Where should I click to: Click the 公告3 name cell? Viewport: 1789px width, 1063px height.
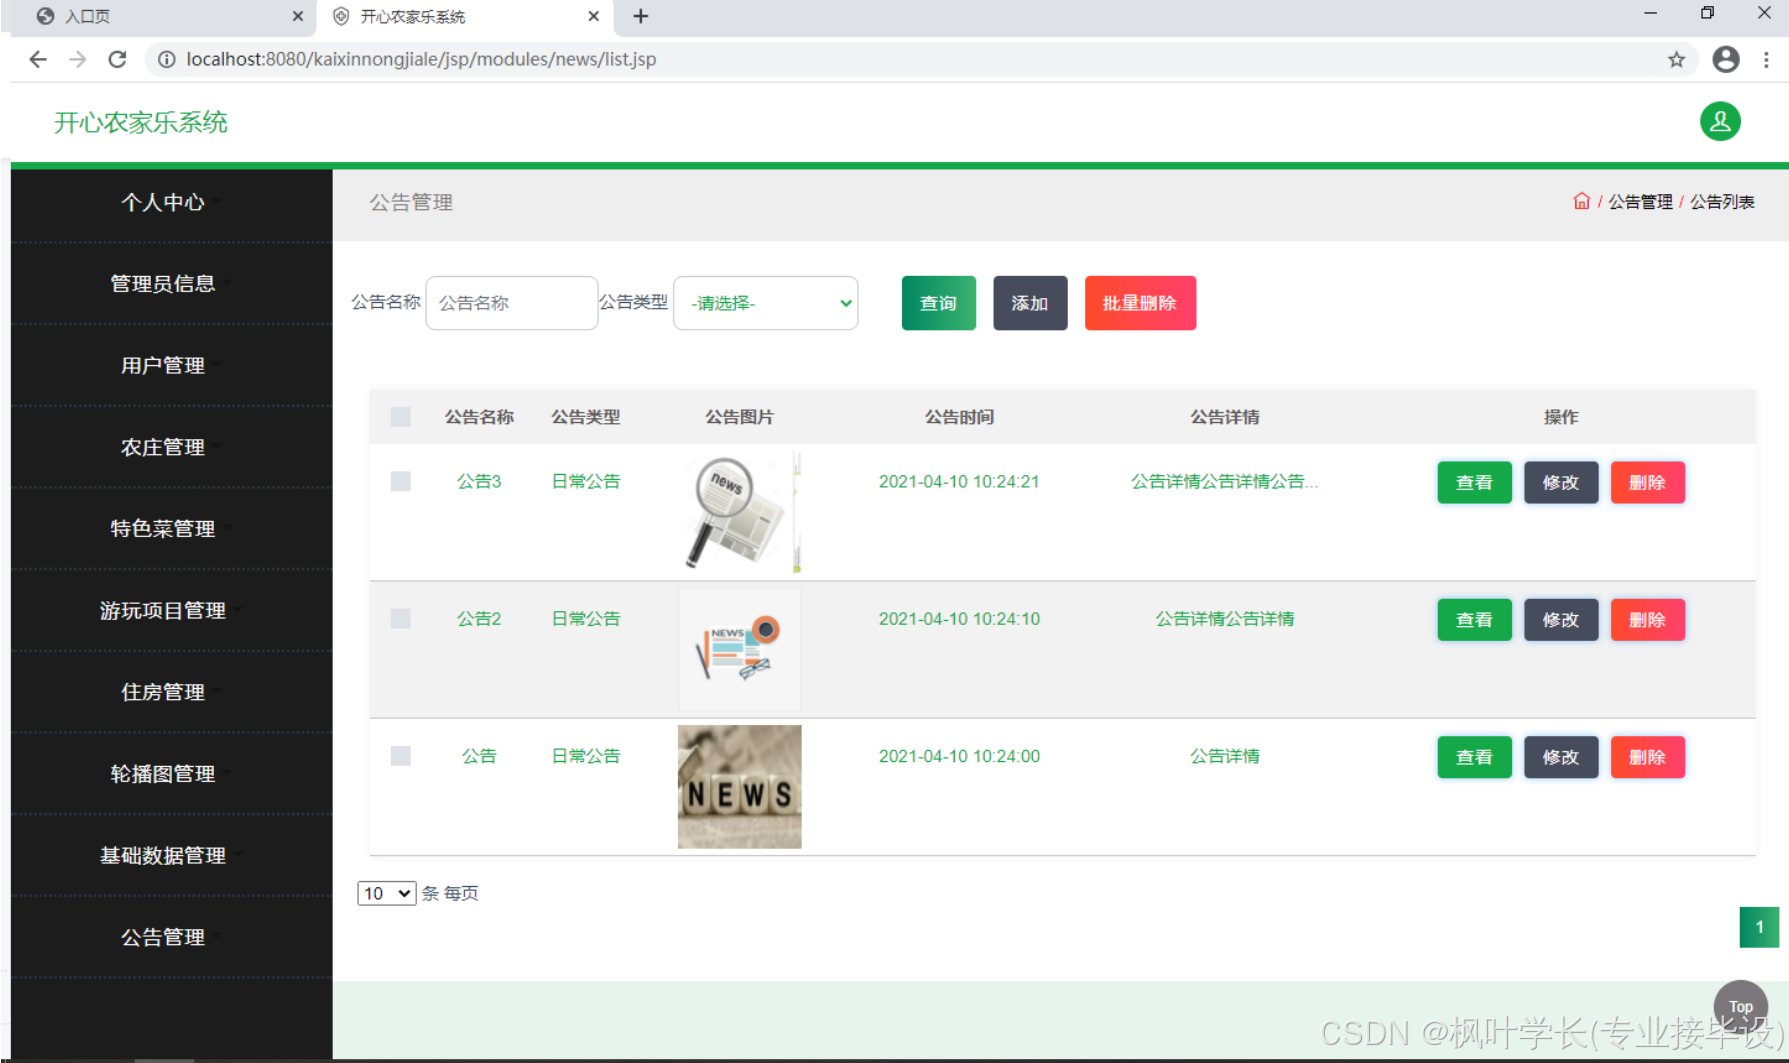click(479, 481)
